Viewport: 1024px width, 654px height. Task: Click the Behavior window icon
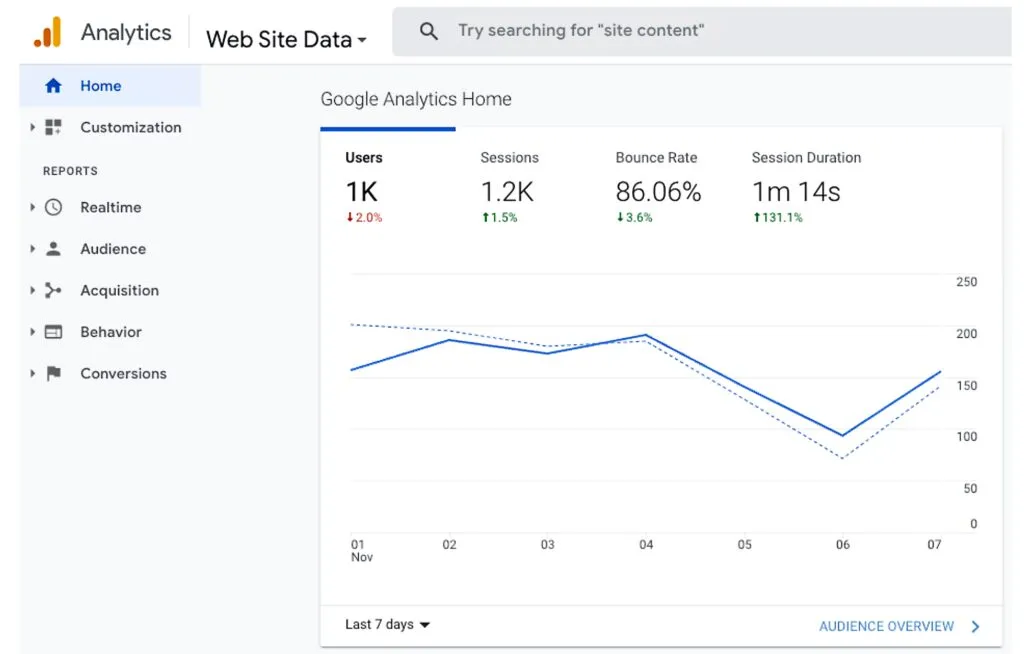(x=53, y=332)
